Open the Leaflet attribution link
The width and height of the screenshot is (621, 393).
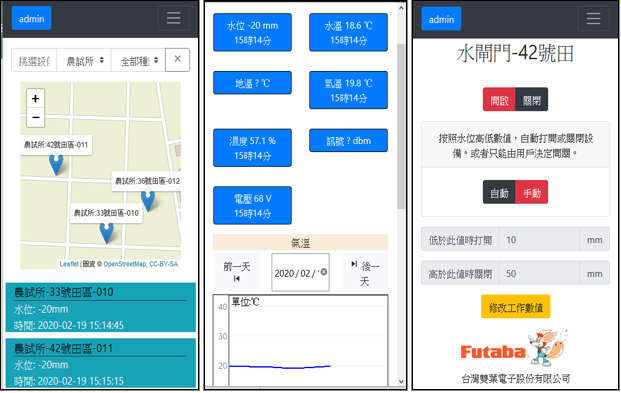69,264
